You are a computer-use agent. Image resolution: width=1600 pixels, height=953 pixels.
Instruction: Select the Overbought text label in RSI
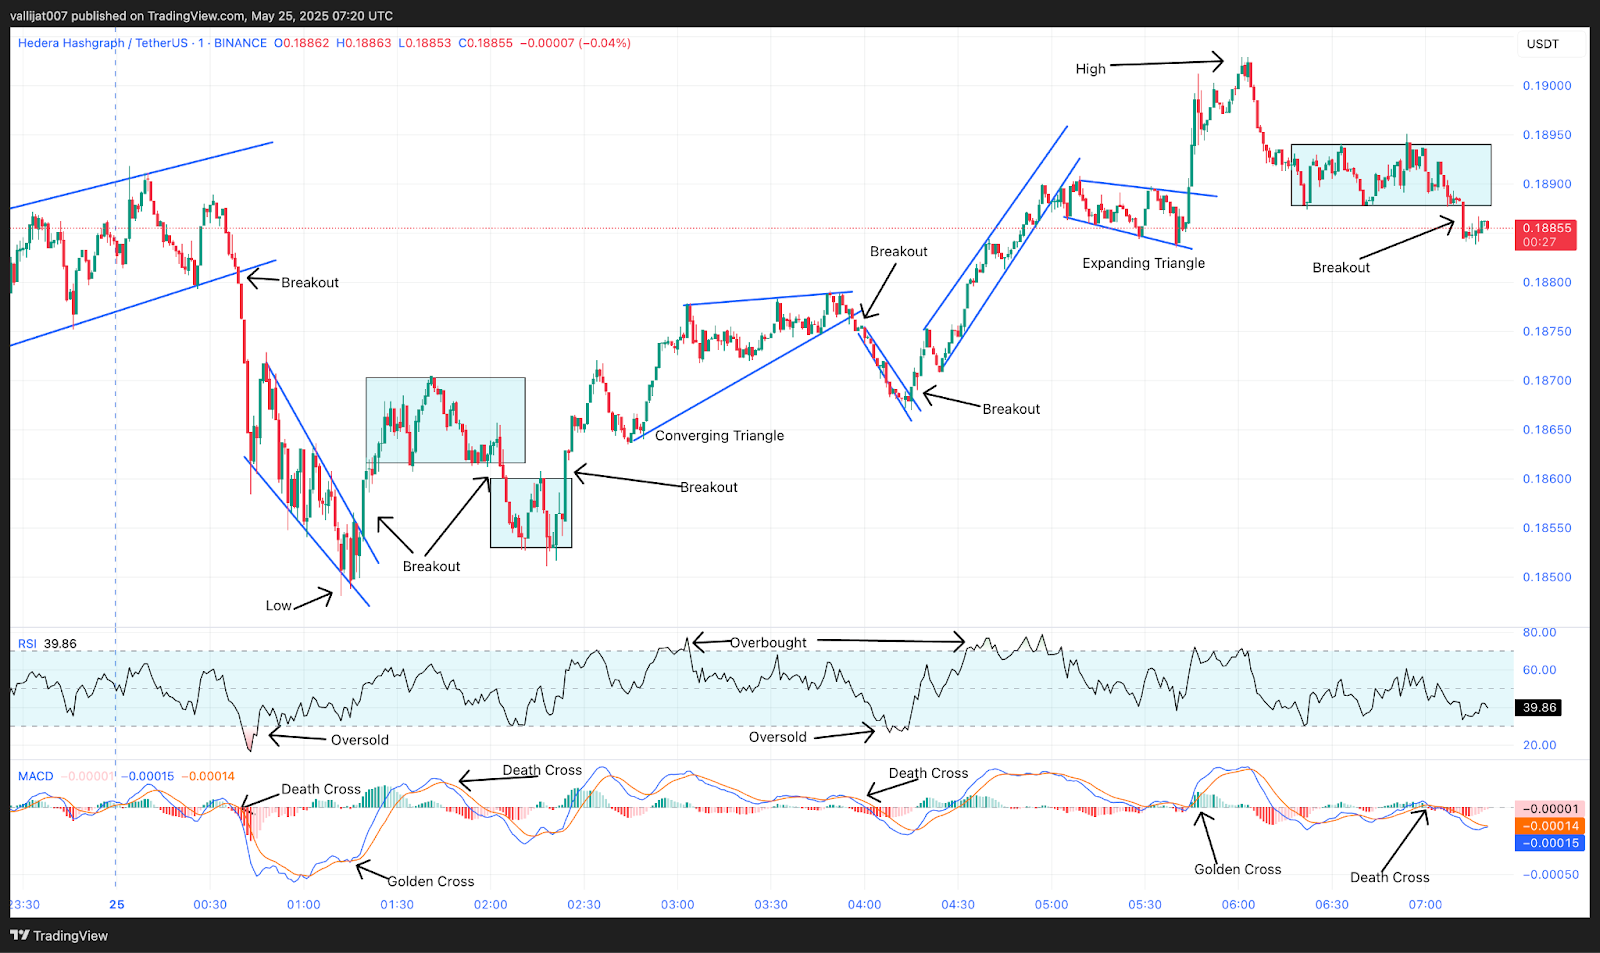coord(768,643)
